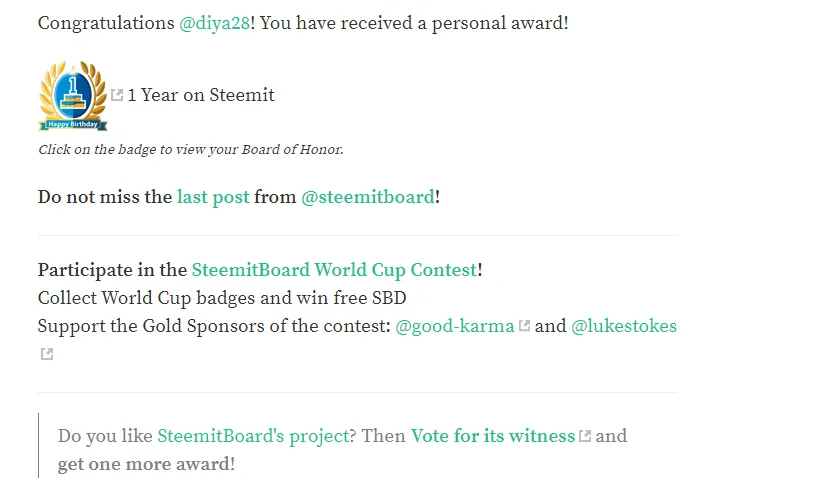This screenshot has height=490, width=836.
Task: Click the "Participate in the" text
Action: 112,270
